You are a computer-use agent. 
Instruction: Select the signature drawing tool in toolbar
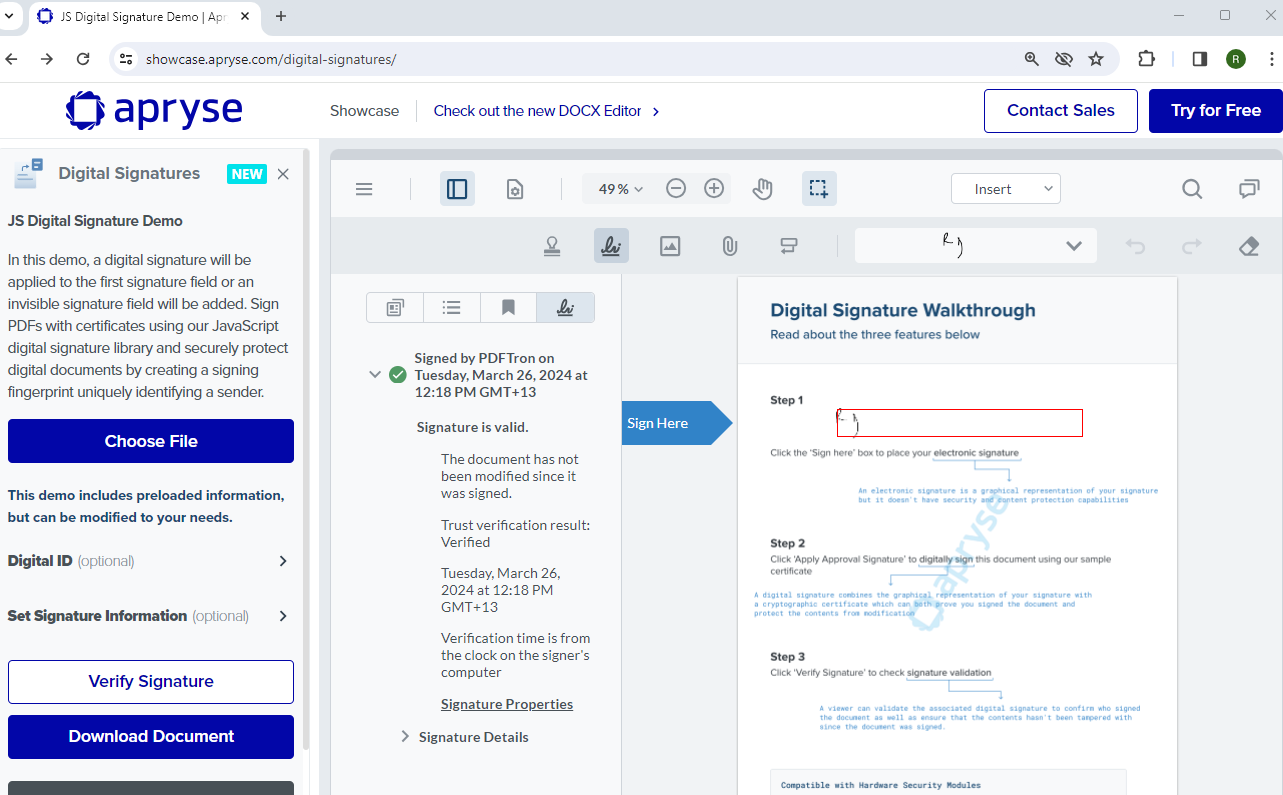[611, 245]
